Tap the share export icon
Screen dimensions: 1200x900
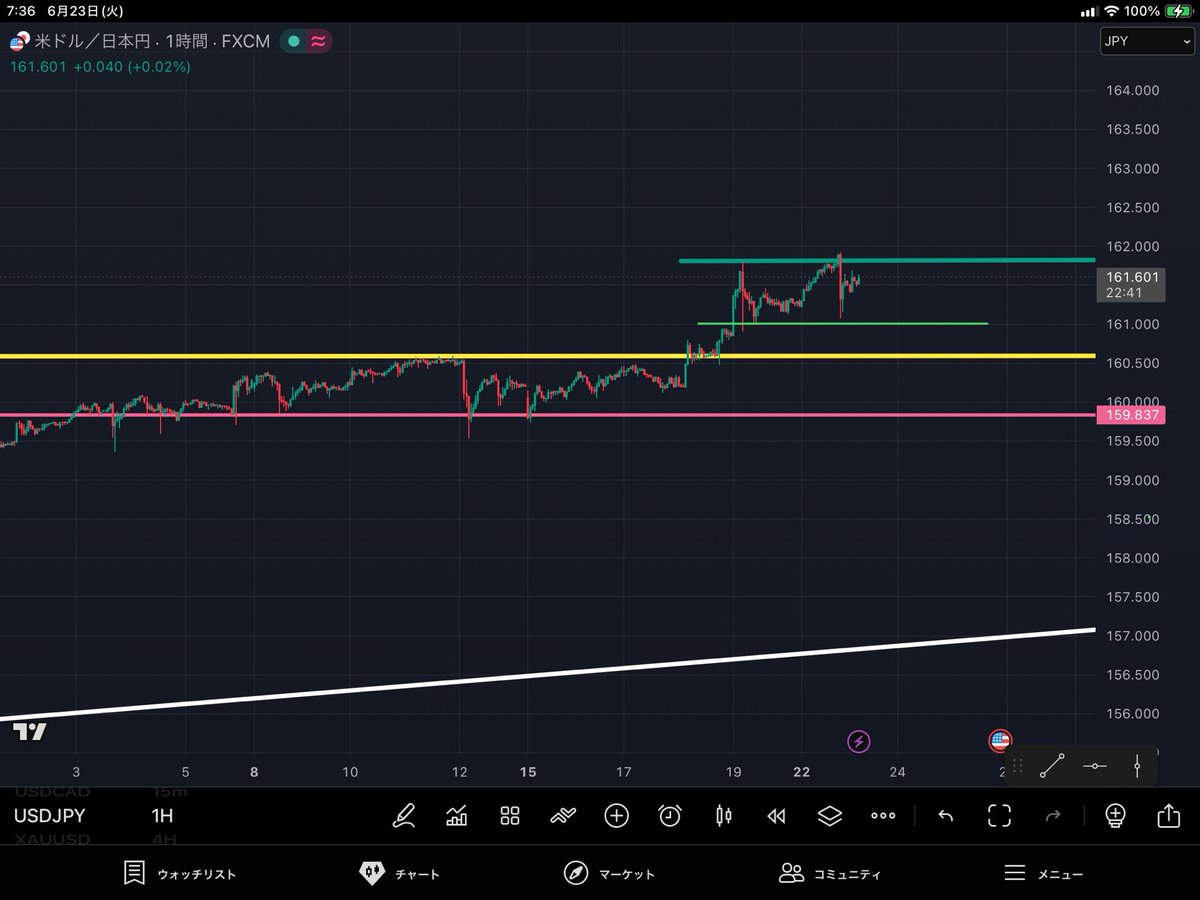click(x=1168, y=815)
